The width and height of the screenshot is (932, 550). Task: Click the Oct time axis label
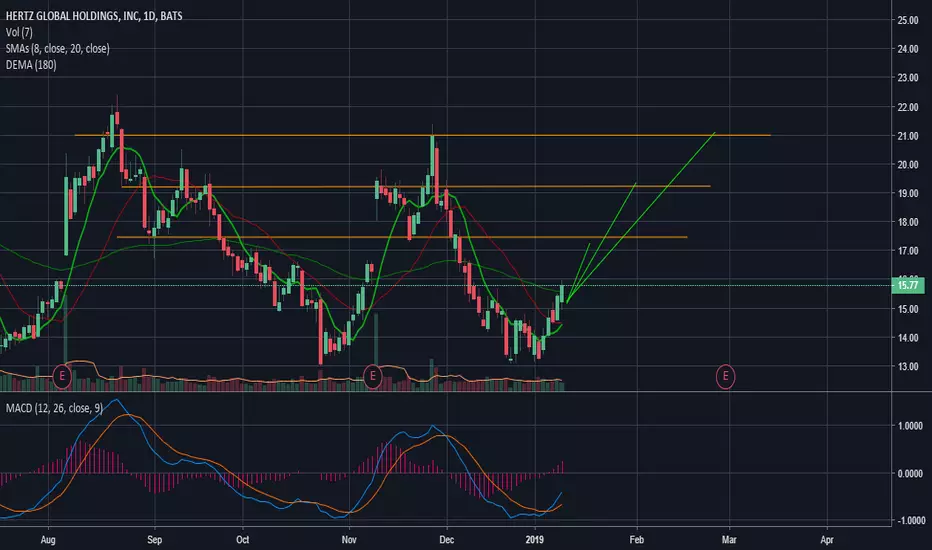point(243,540)
